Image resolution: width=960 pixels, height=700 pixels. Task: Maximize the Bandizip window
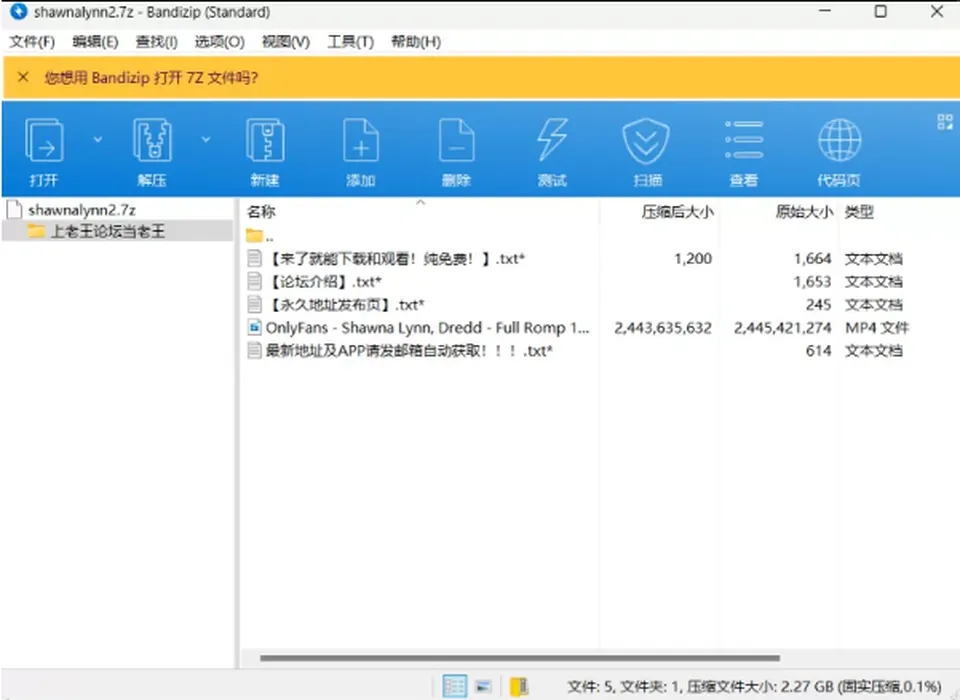click(x=880, y=11)
